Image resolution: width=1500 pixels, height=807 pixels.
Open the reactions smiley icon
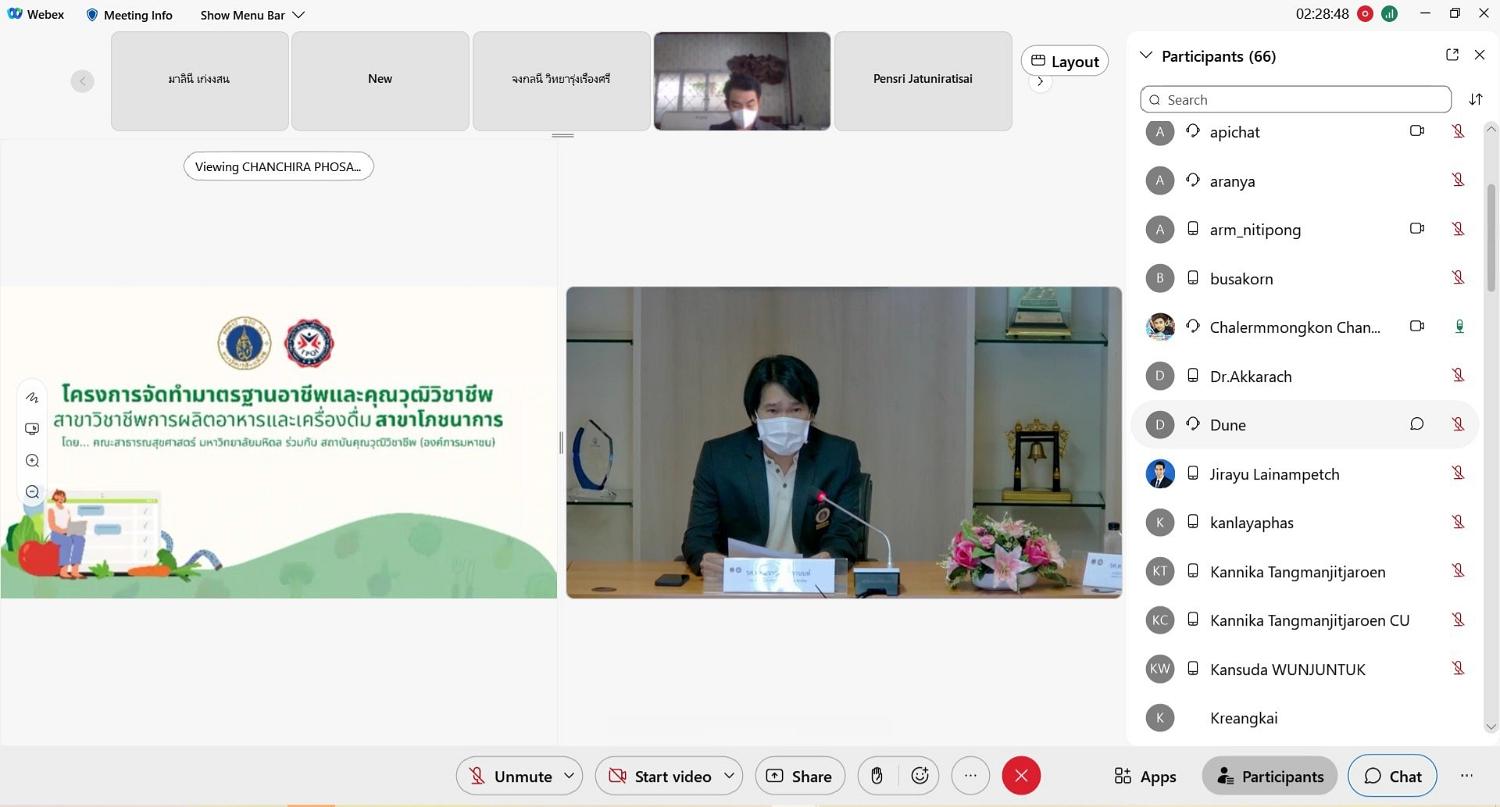pos(920,776)
